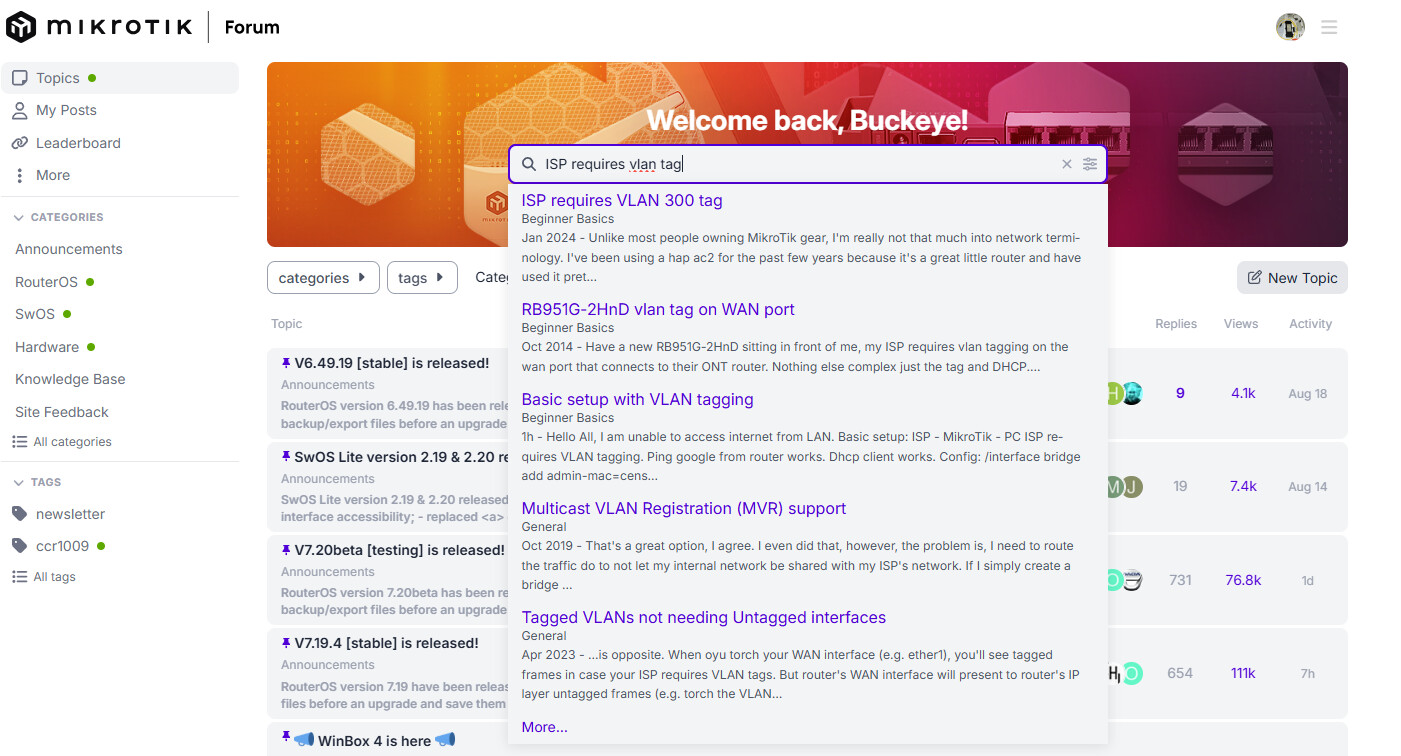This screenshot has height=756, width=1401.
Task: Create a New Topic
Action: (1292, 278)
